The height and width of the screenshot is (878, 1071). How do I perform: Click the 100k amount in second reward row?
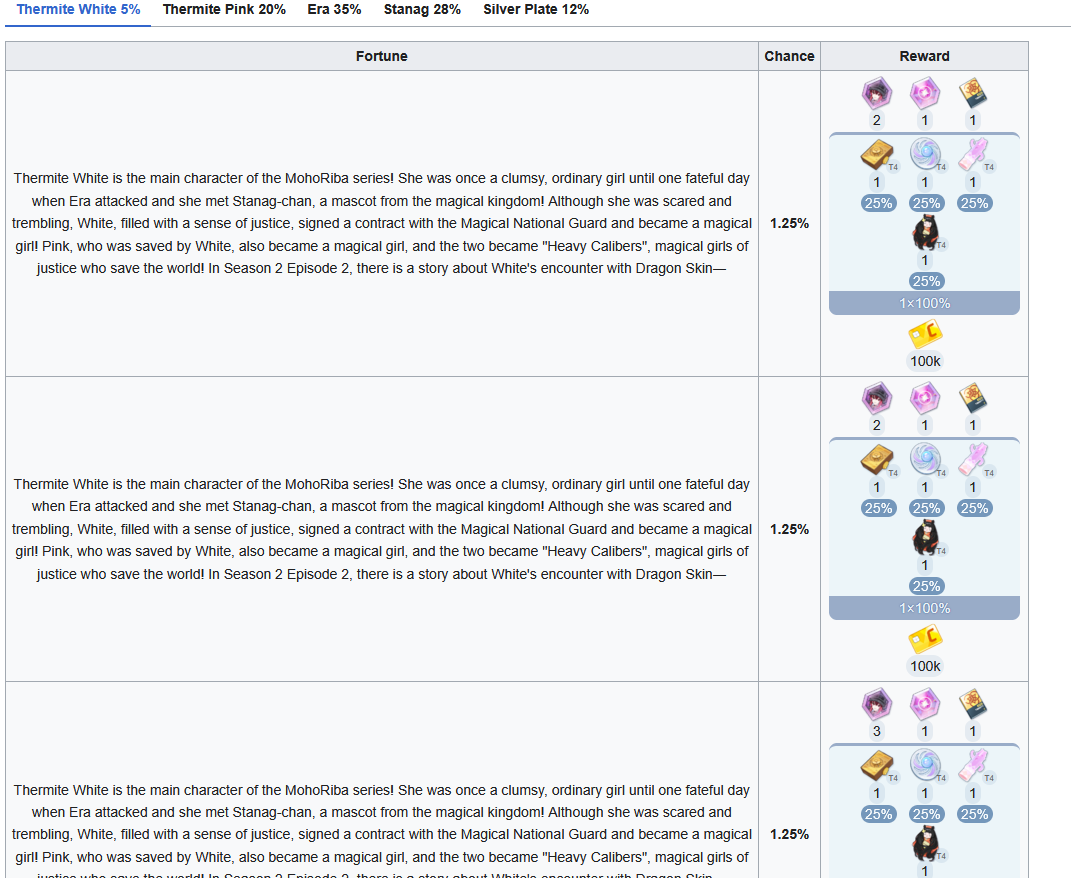[x=925, y=666]
